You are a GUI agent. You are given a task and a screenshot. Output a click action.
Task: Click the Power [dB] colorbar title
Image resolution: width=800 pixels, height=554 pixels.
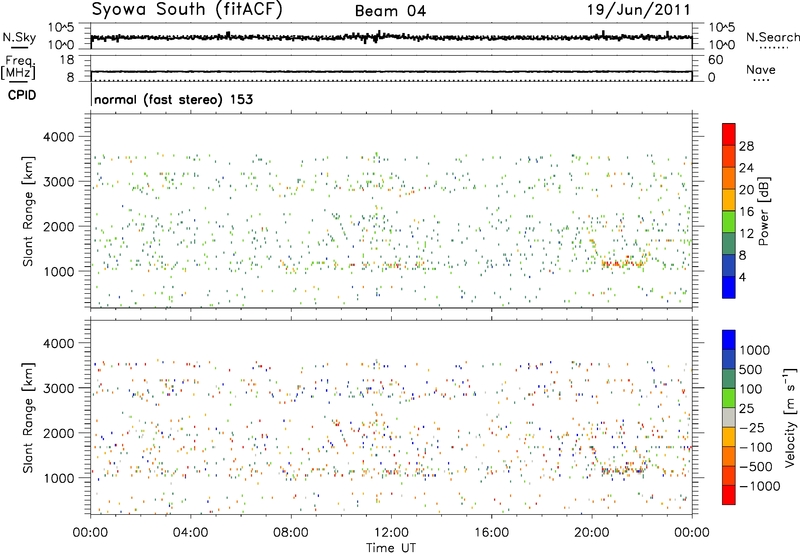coord(764,211)
